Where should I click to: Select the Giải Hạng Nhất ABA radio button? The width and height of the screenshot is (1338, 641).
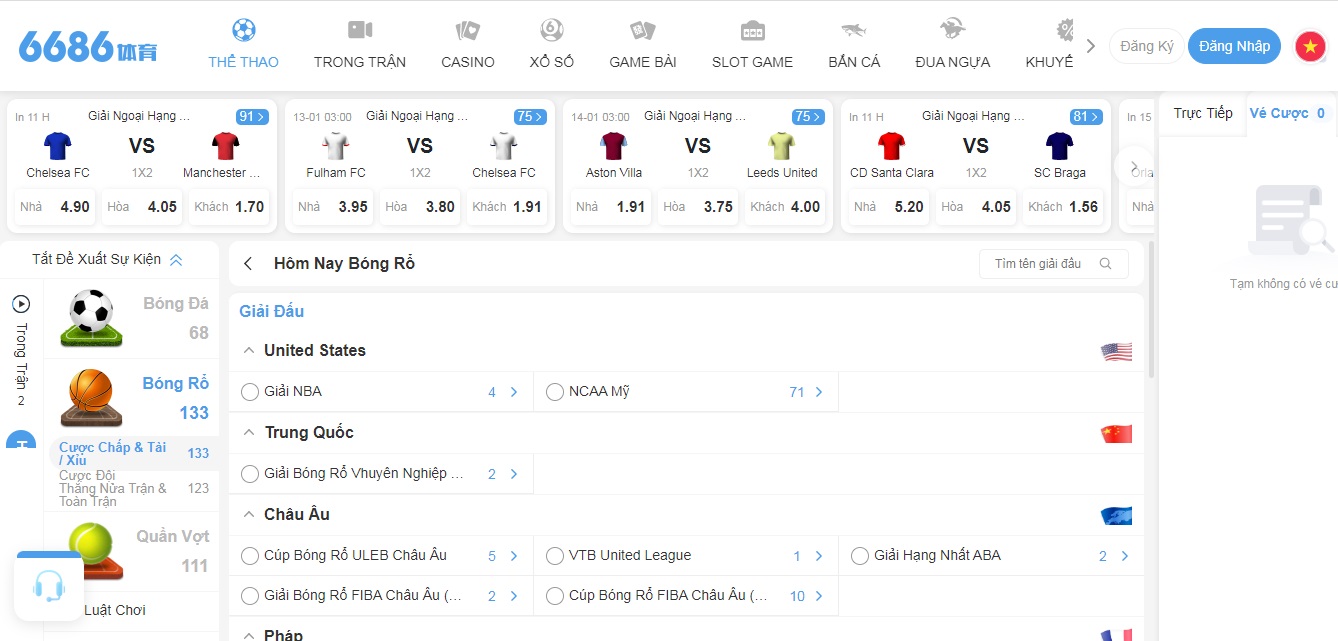tap(860, 556)
